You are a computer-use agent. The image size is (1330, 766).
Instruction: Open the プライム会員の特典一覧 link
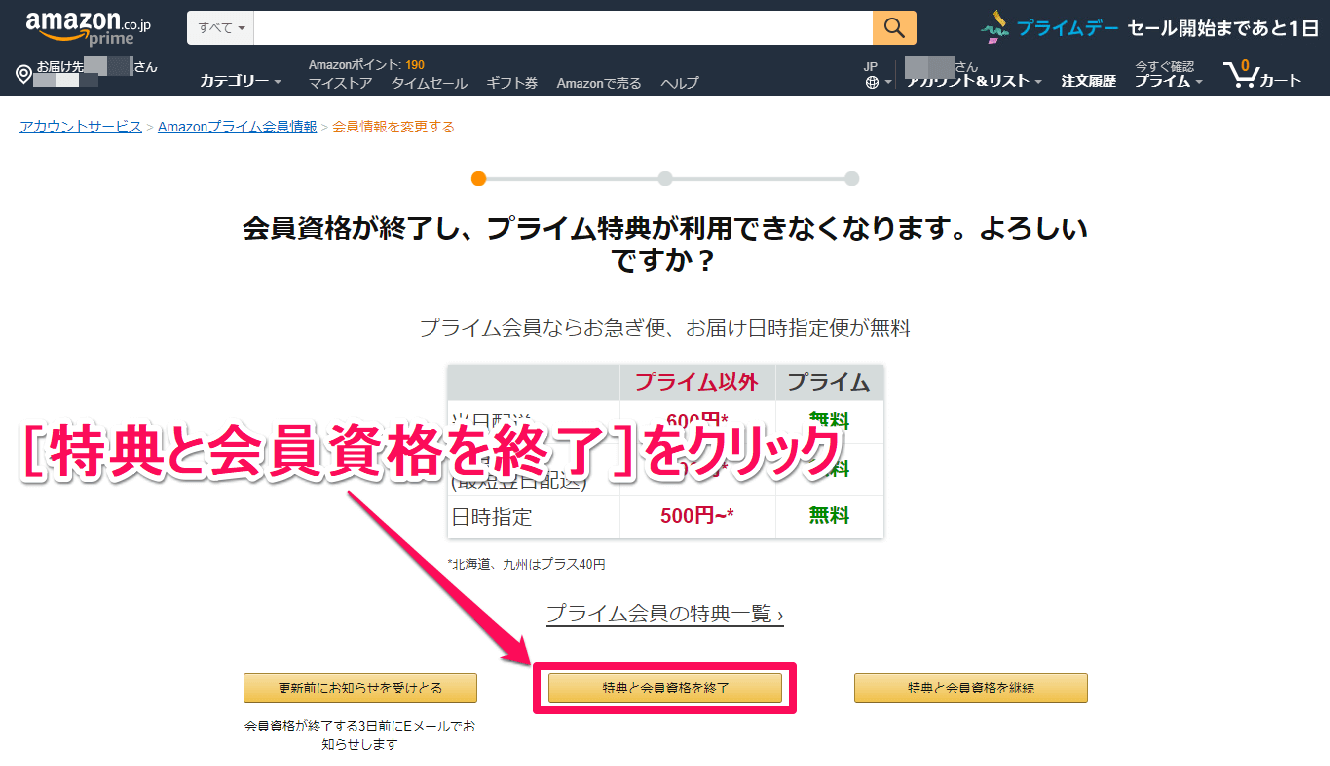click(x=665, y=614)
